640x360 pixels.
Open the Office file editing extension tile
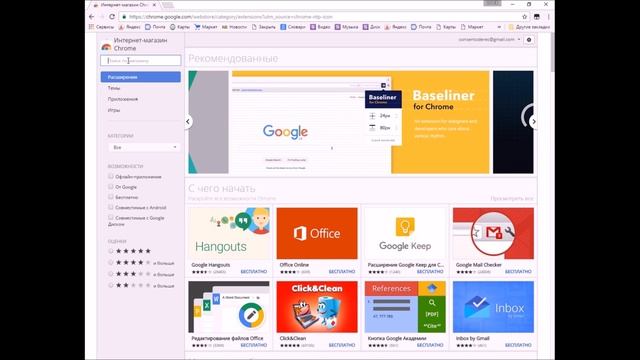coord(229,314)
